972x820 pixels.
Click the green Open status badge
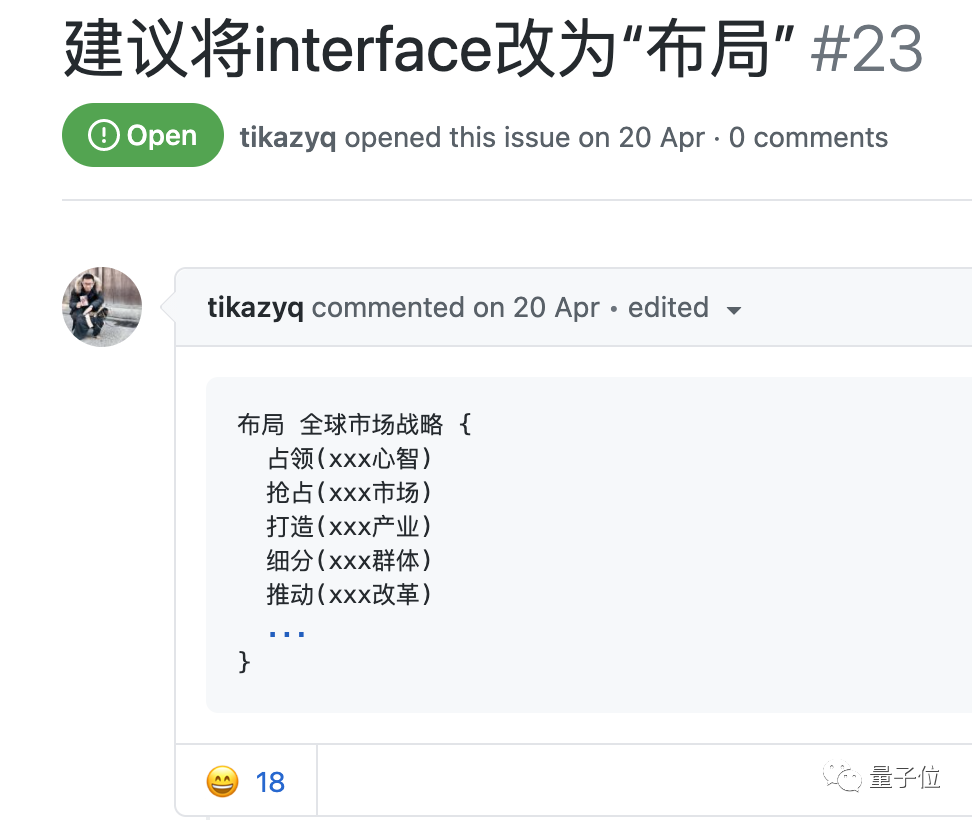(x=142, y=136)
